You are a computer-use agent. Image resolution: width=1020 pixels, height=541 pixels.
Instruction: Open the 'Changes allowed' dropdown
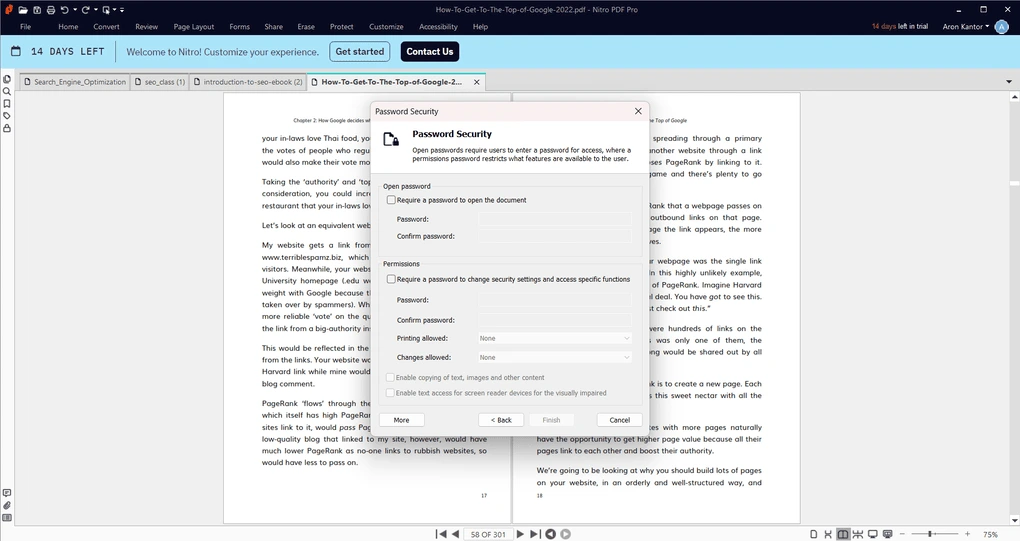555,357
